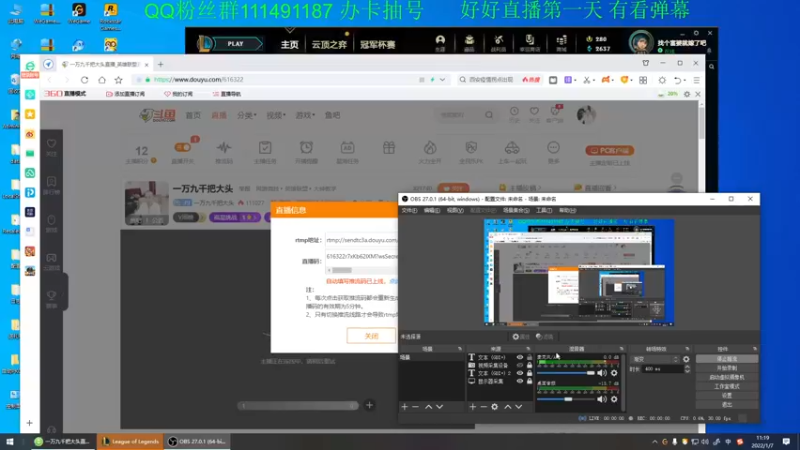Image resolution: width=800 pixels, height=450 pixels.
Task: Open the browser extensions grid icon
Action: point(643,80)
